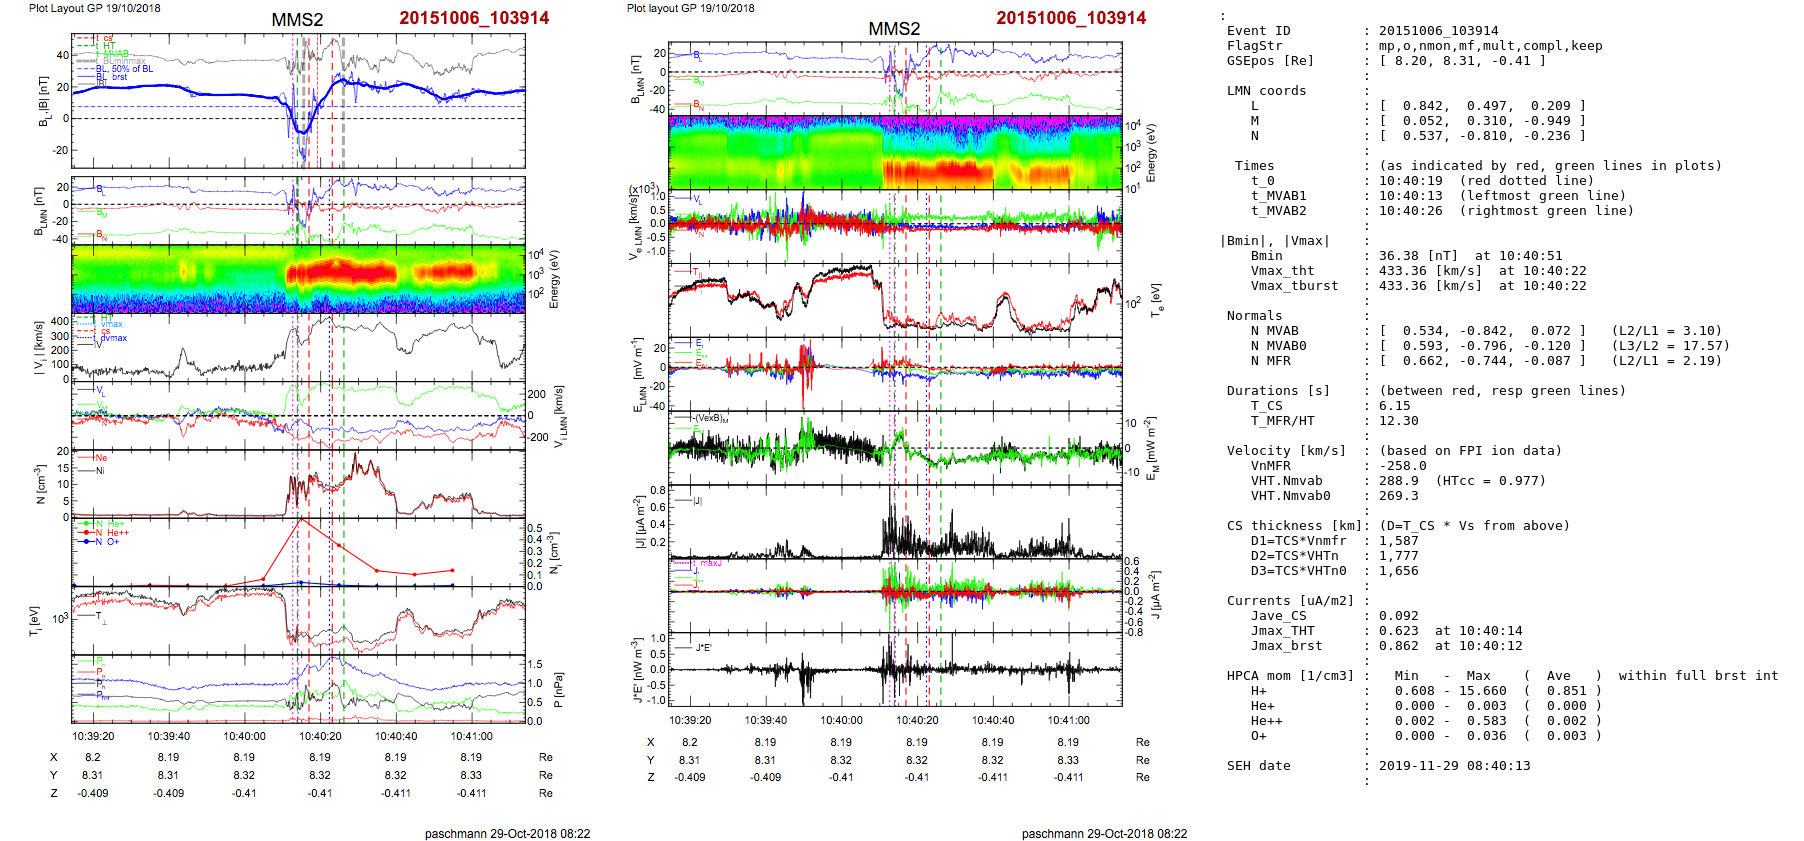Click the 'Event ID' label in the summary text

(x=1259, y=31)
